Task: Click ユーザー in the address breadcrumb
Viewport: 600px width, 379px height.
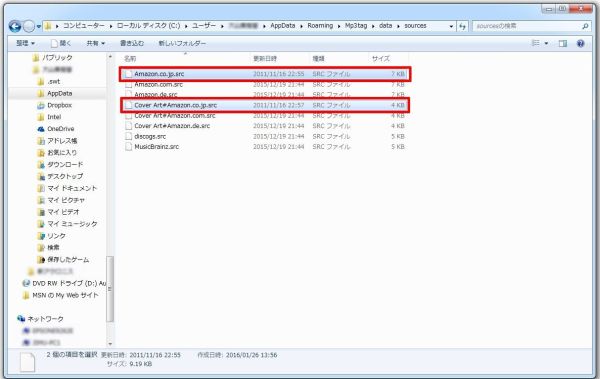Action: [204, 26]
